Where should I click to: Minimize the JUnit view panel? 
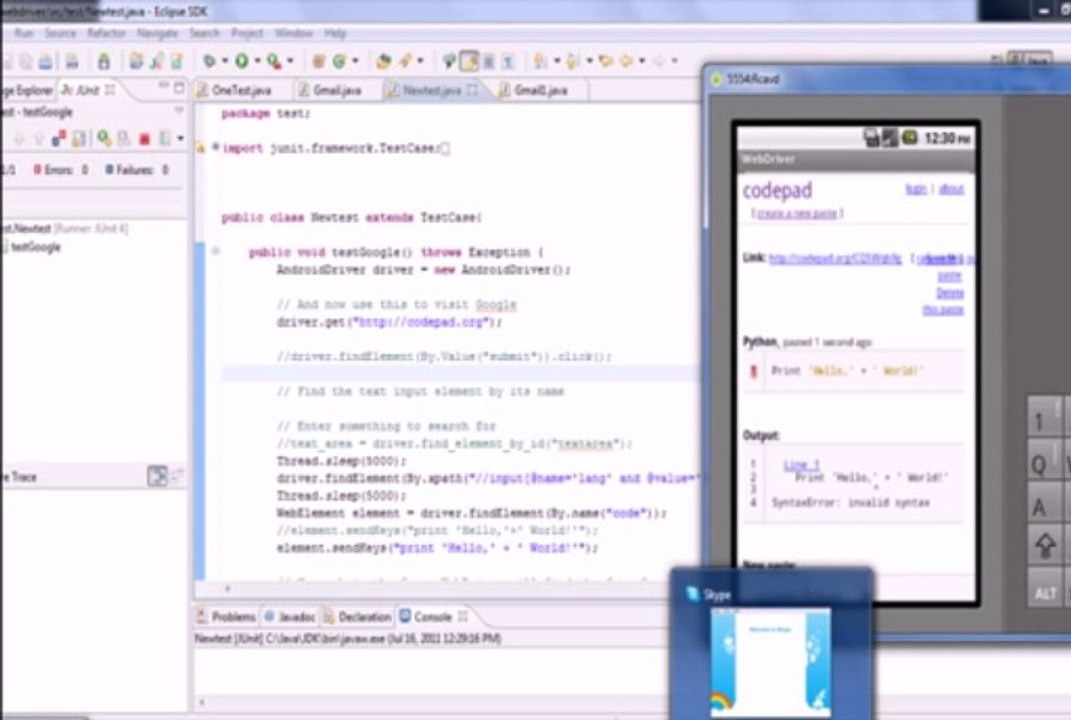(164, 86)
